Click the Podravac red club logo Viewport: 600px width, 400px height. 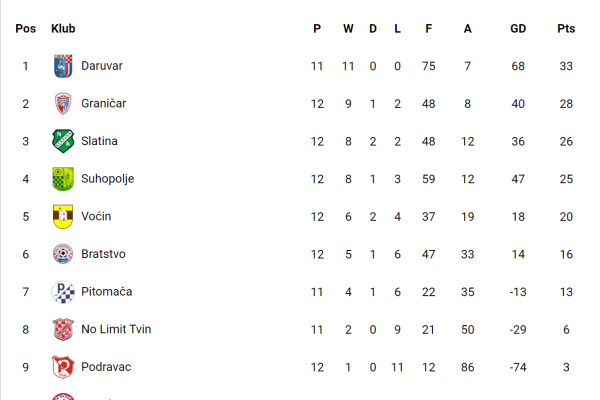pos(63,367)
